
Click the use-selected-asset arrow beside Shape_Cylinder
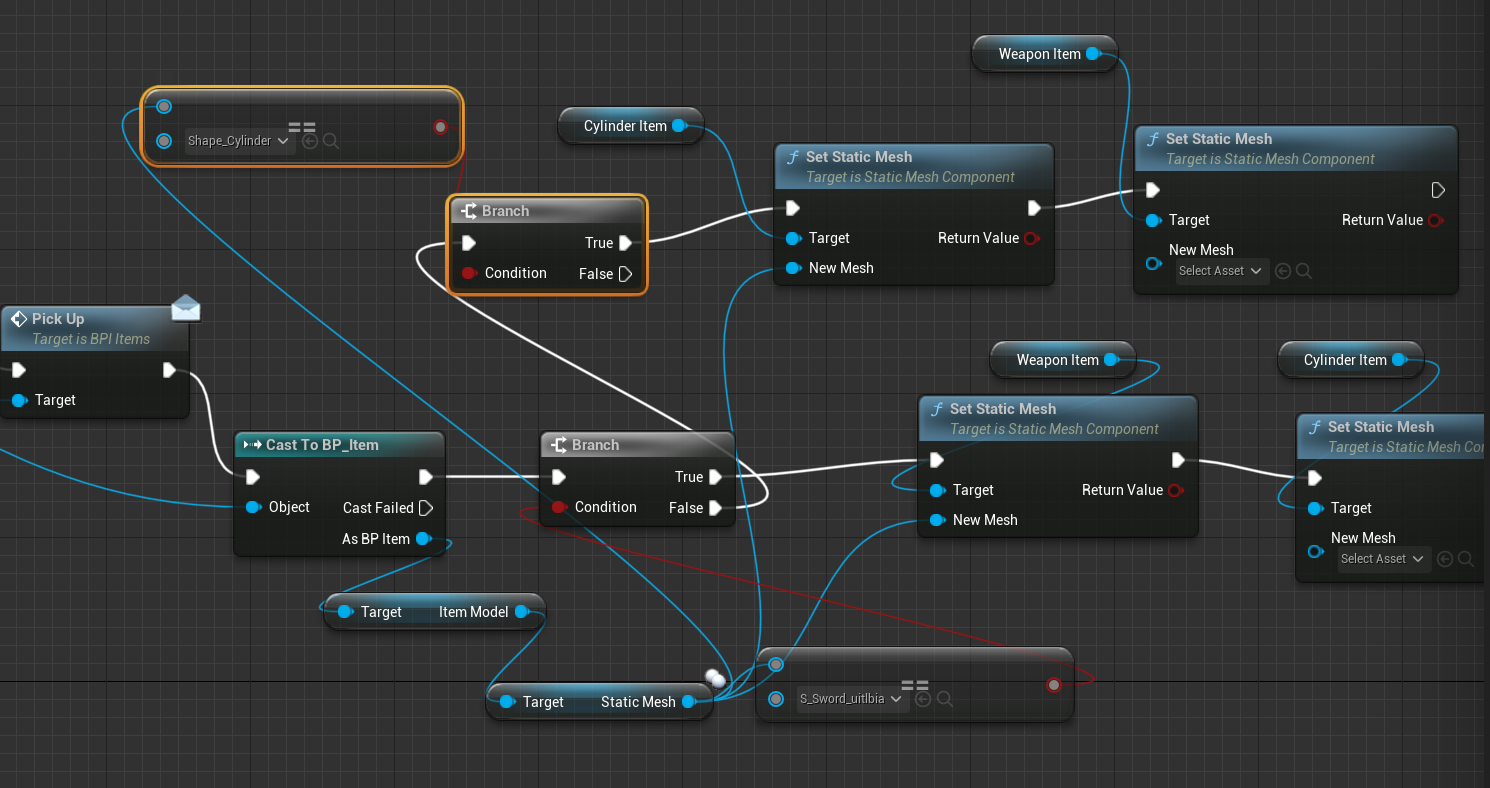(x=310, y=142)
